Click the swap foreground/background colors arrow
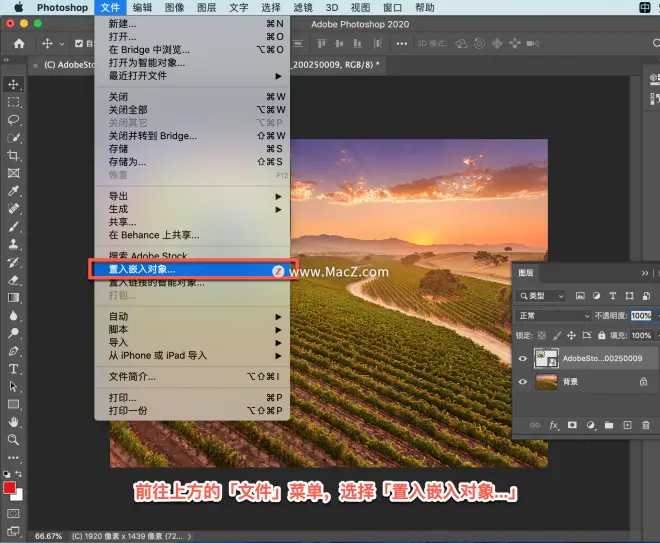The height and width of the screenshot is (543, 660). [x=19, y=474]
